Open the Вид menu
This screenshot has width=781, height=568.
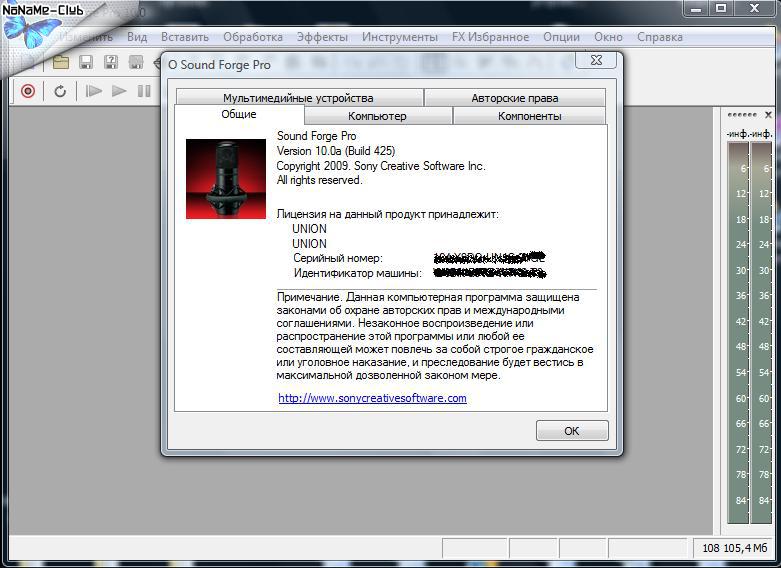click(137, 37)
